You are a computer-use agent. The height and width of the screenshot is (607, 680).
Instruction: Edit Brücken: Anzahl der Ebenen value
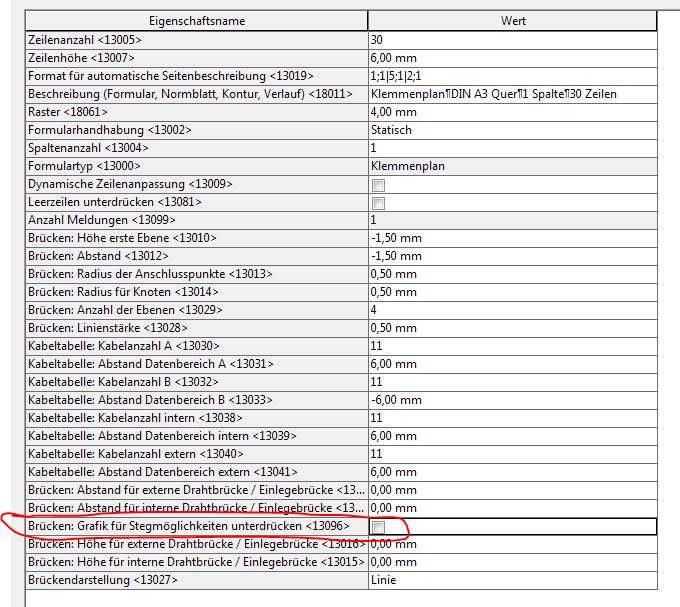point(513,310)
